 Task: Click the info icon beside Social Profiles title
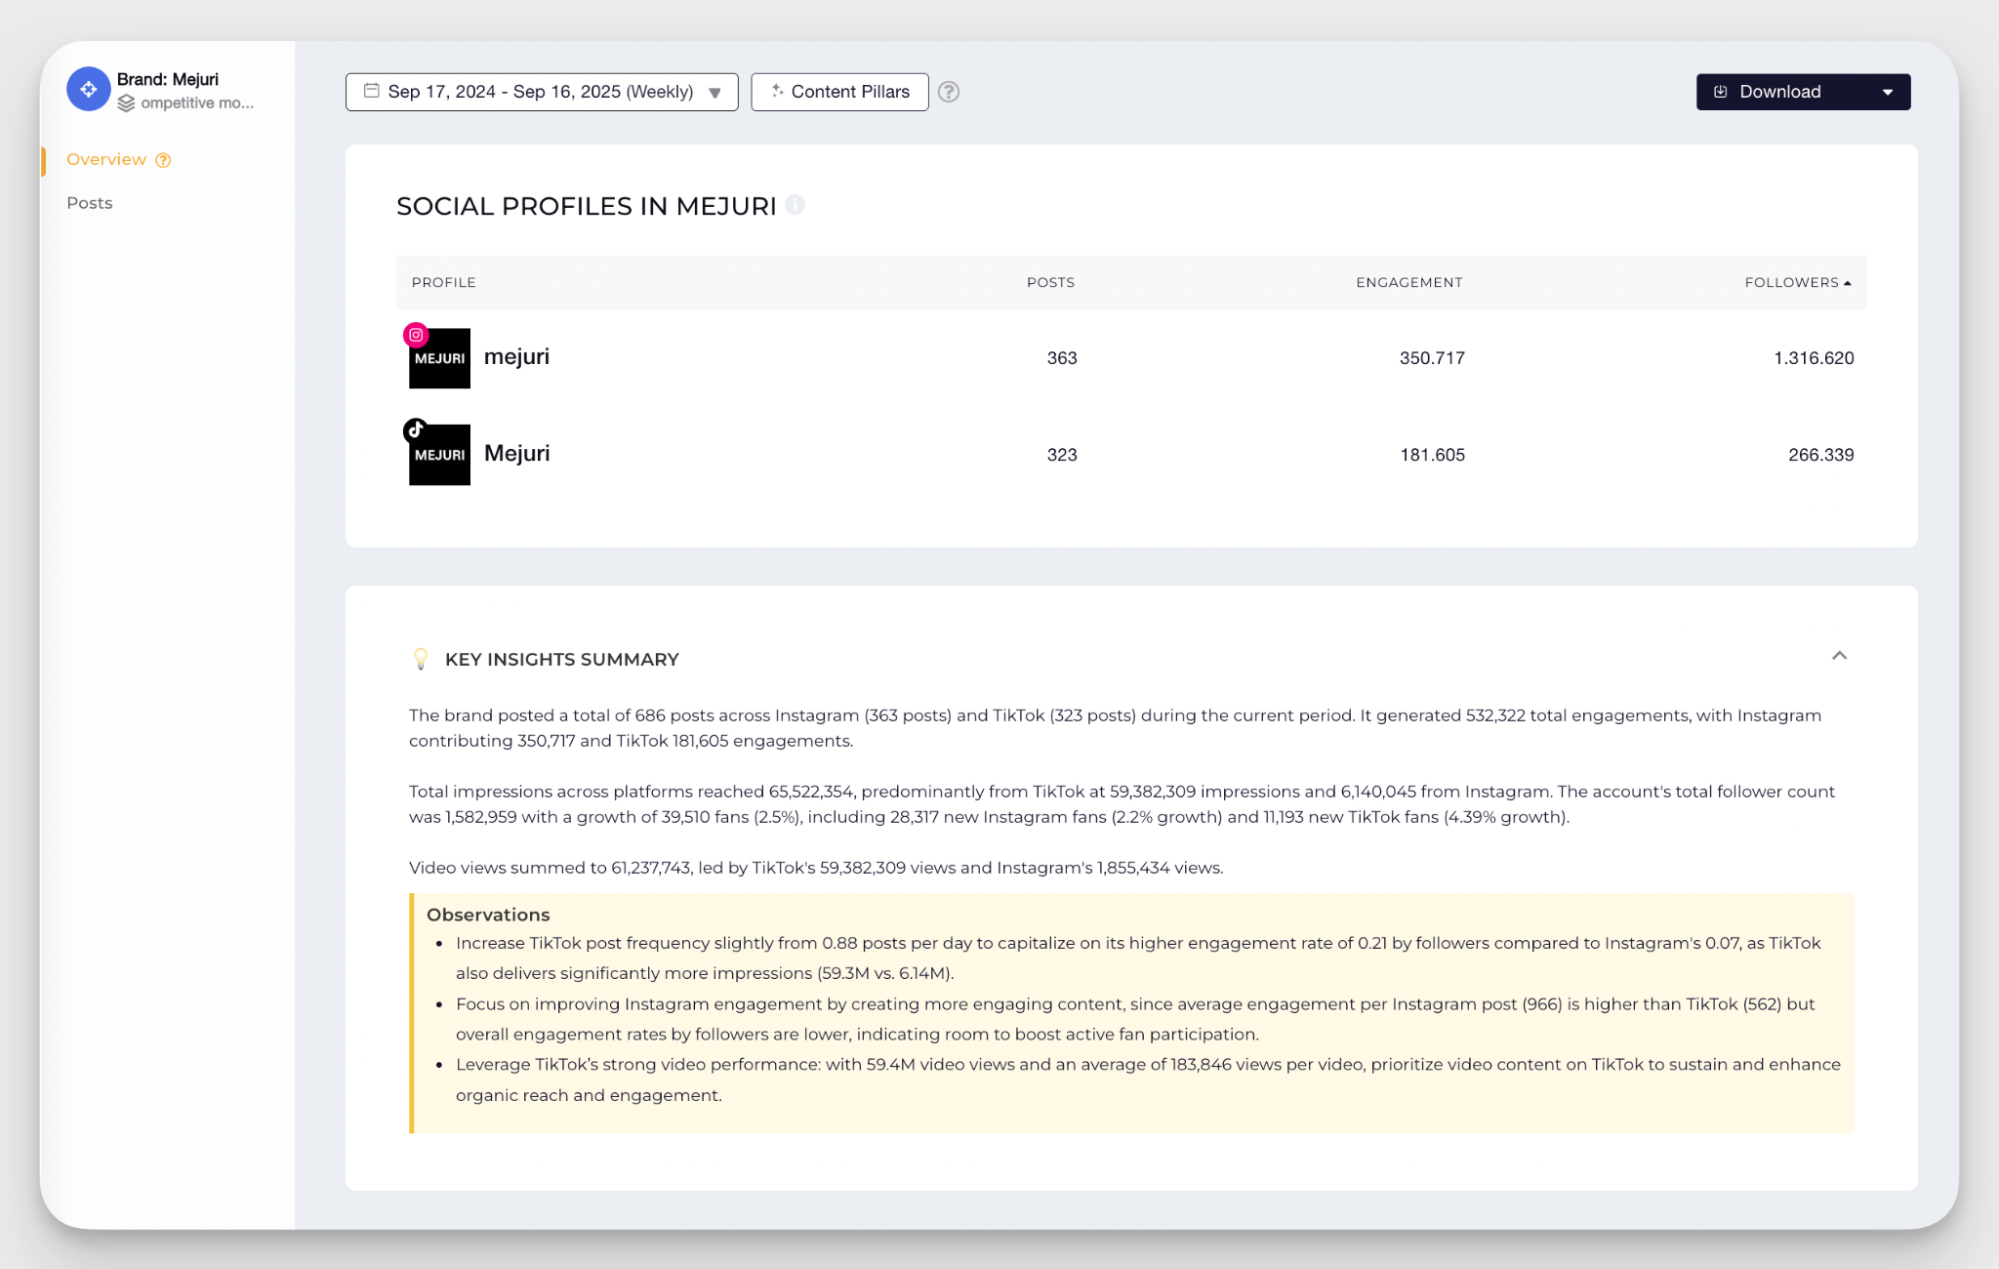click(795, 205)
